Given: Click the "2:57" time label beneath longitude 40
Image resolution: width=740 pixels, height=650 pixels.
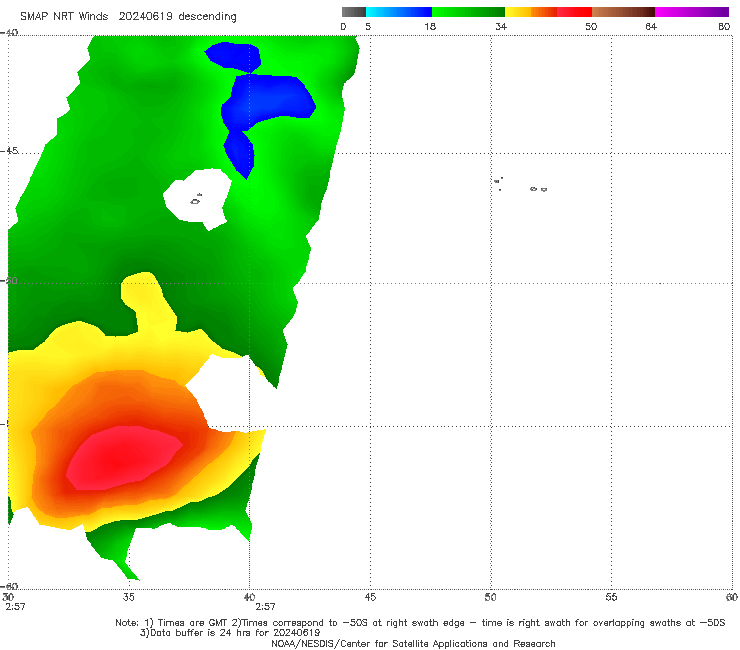Looking at the screenshot, I should tap(265, 607).
